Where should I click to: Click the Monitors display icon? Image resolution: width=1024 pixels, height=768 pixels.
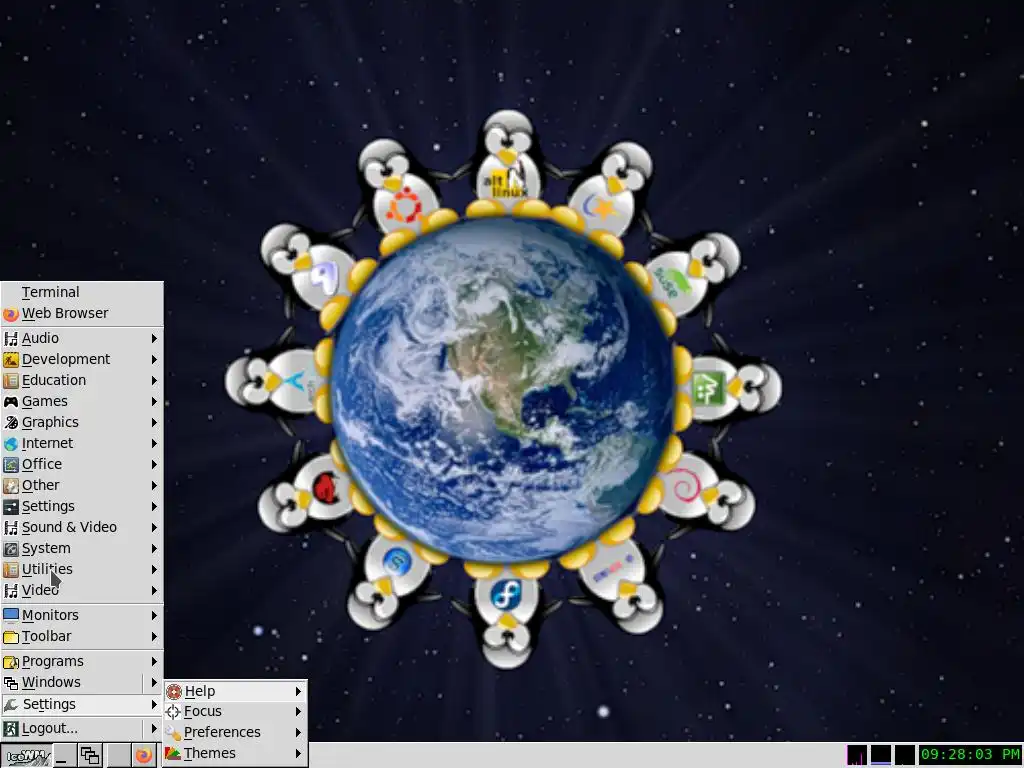pos(10,615)
